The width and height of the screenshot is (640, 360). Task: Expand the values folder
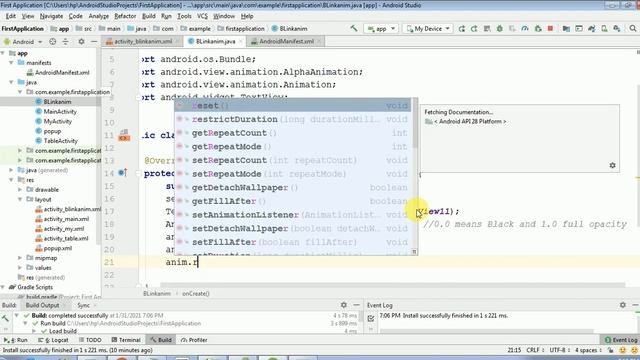point(20,268)
